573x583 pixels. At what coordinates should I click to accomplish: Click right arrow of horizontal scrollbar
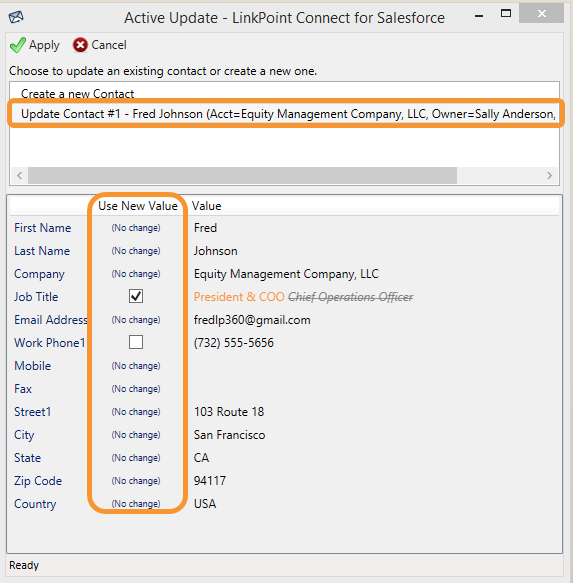[x=549, y=175]
